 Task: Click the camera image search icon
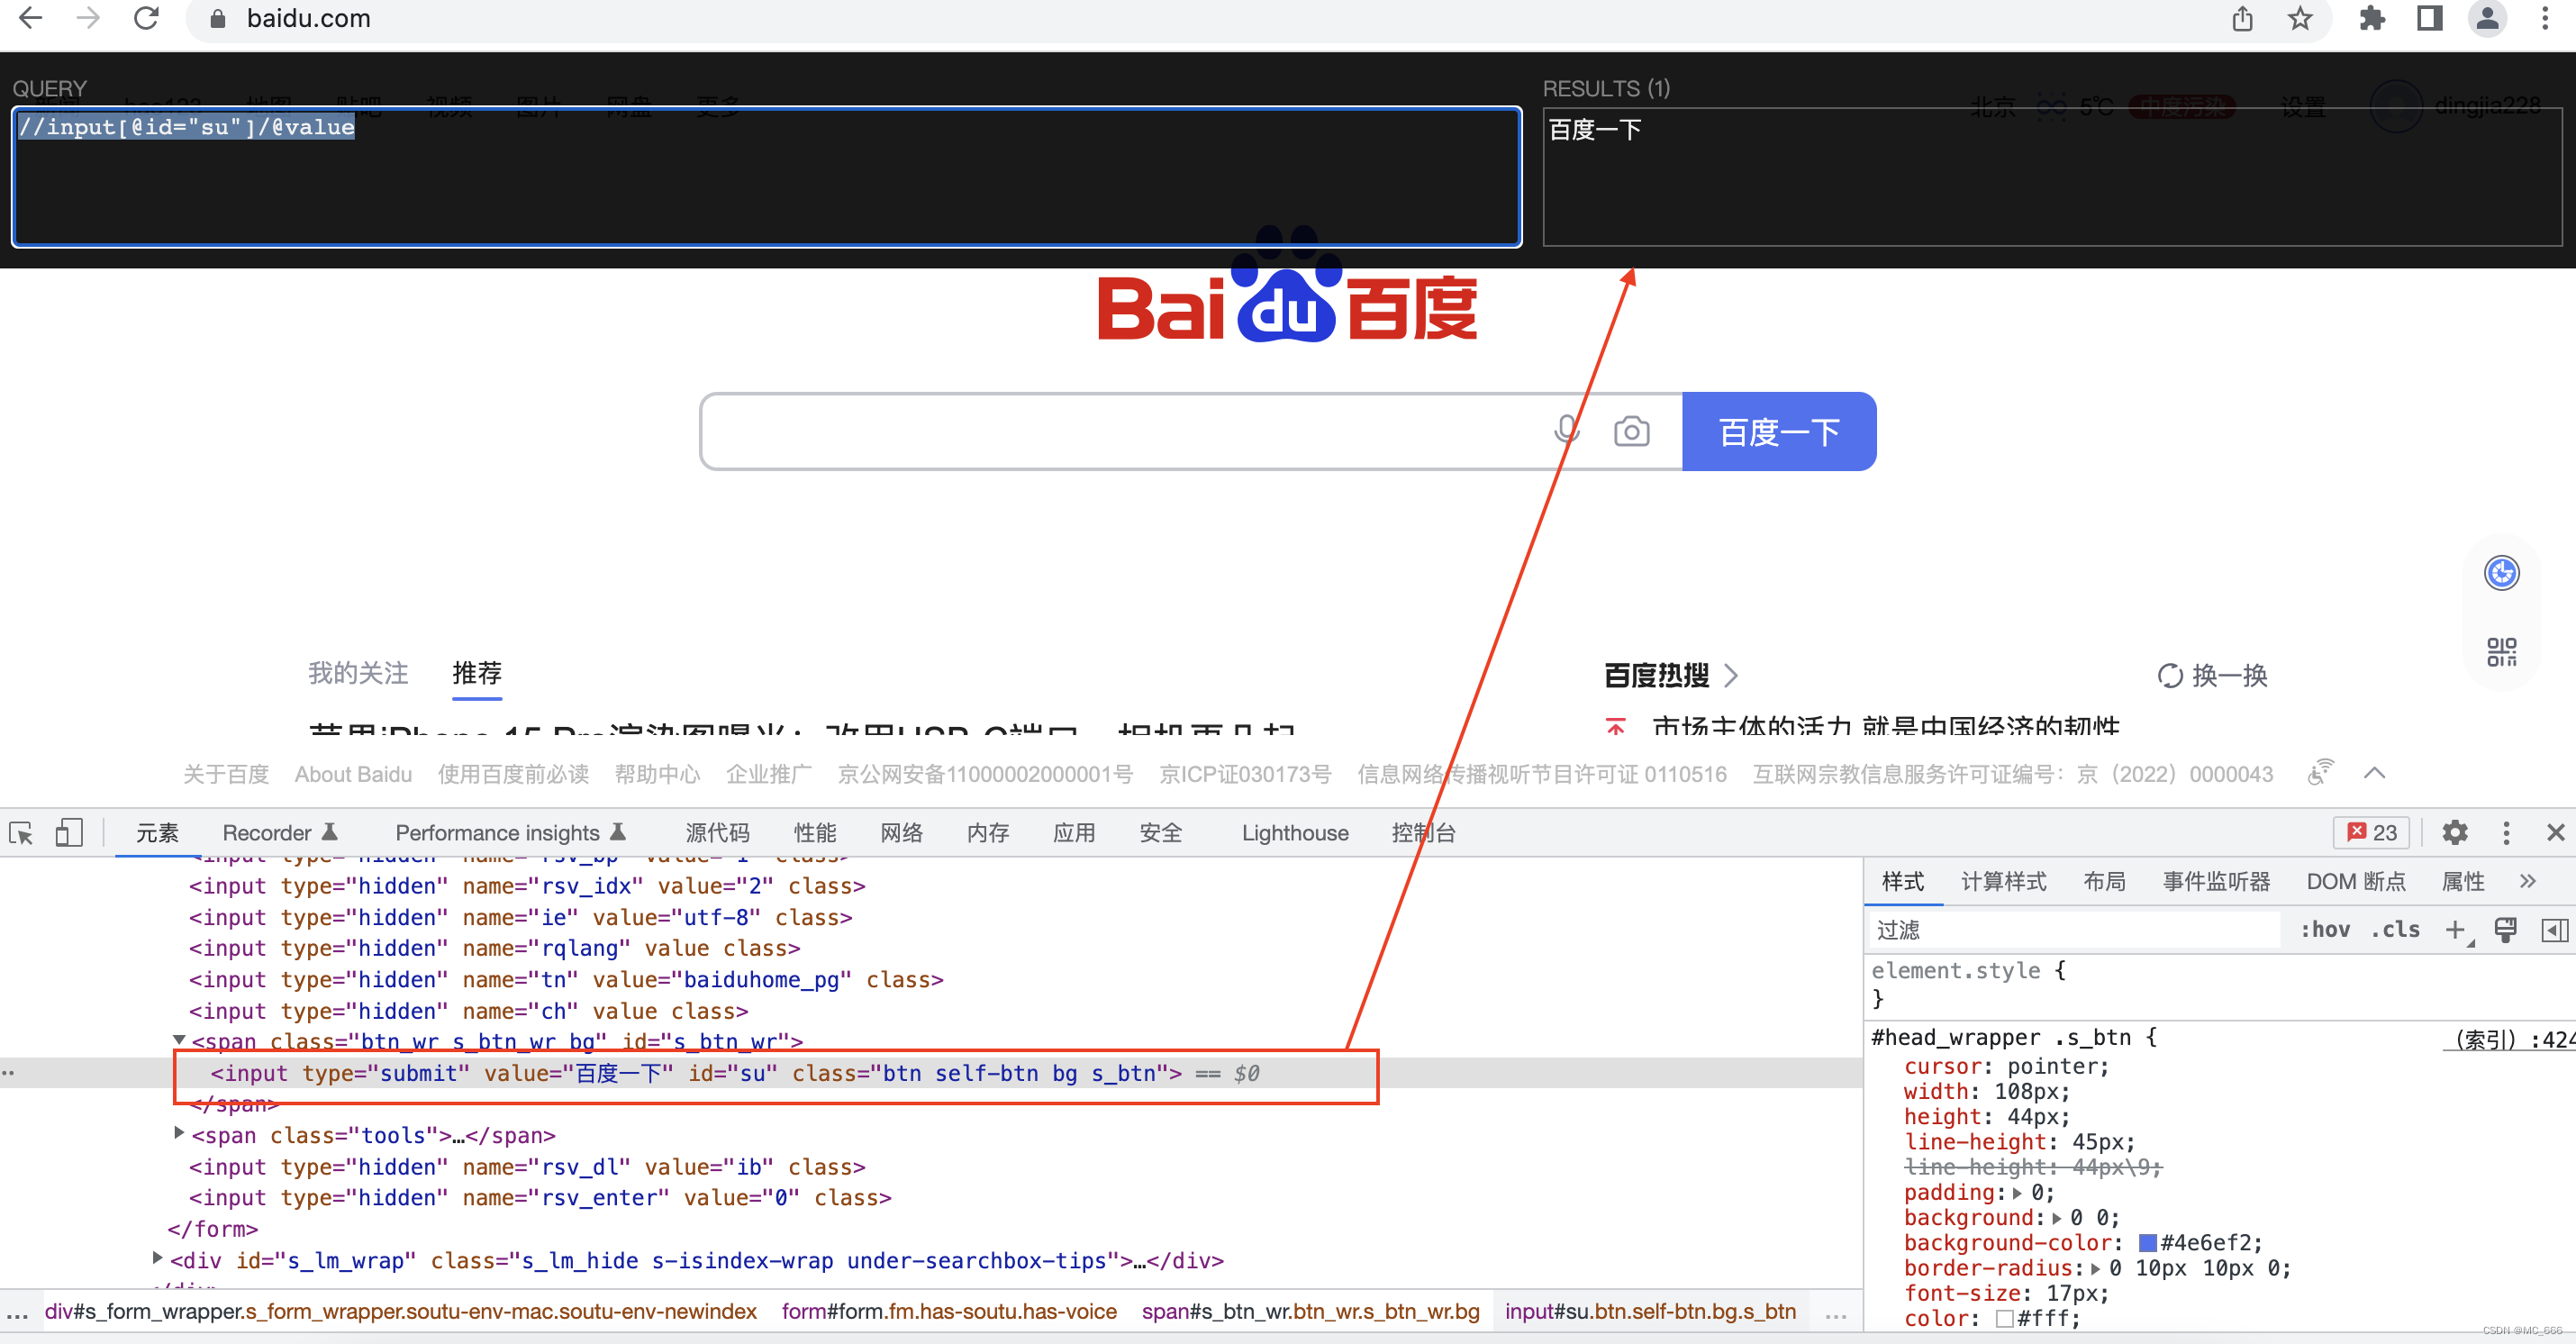[1631, 432]
